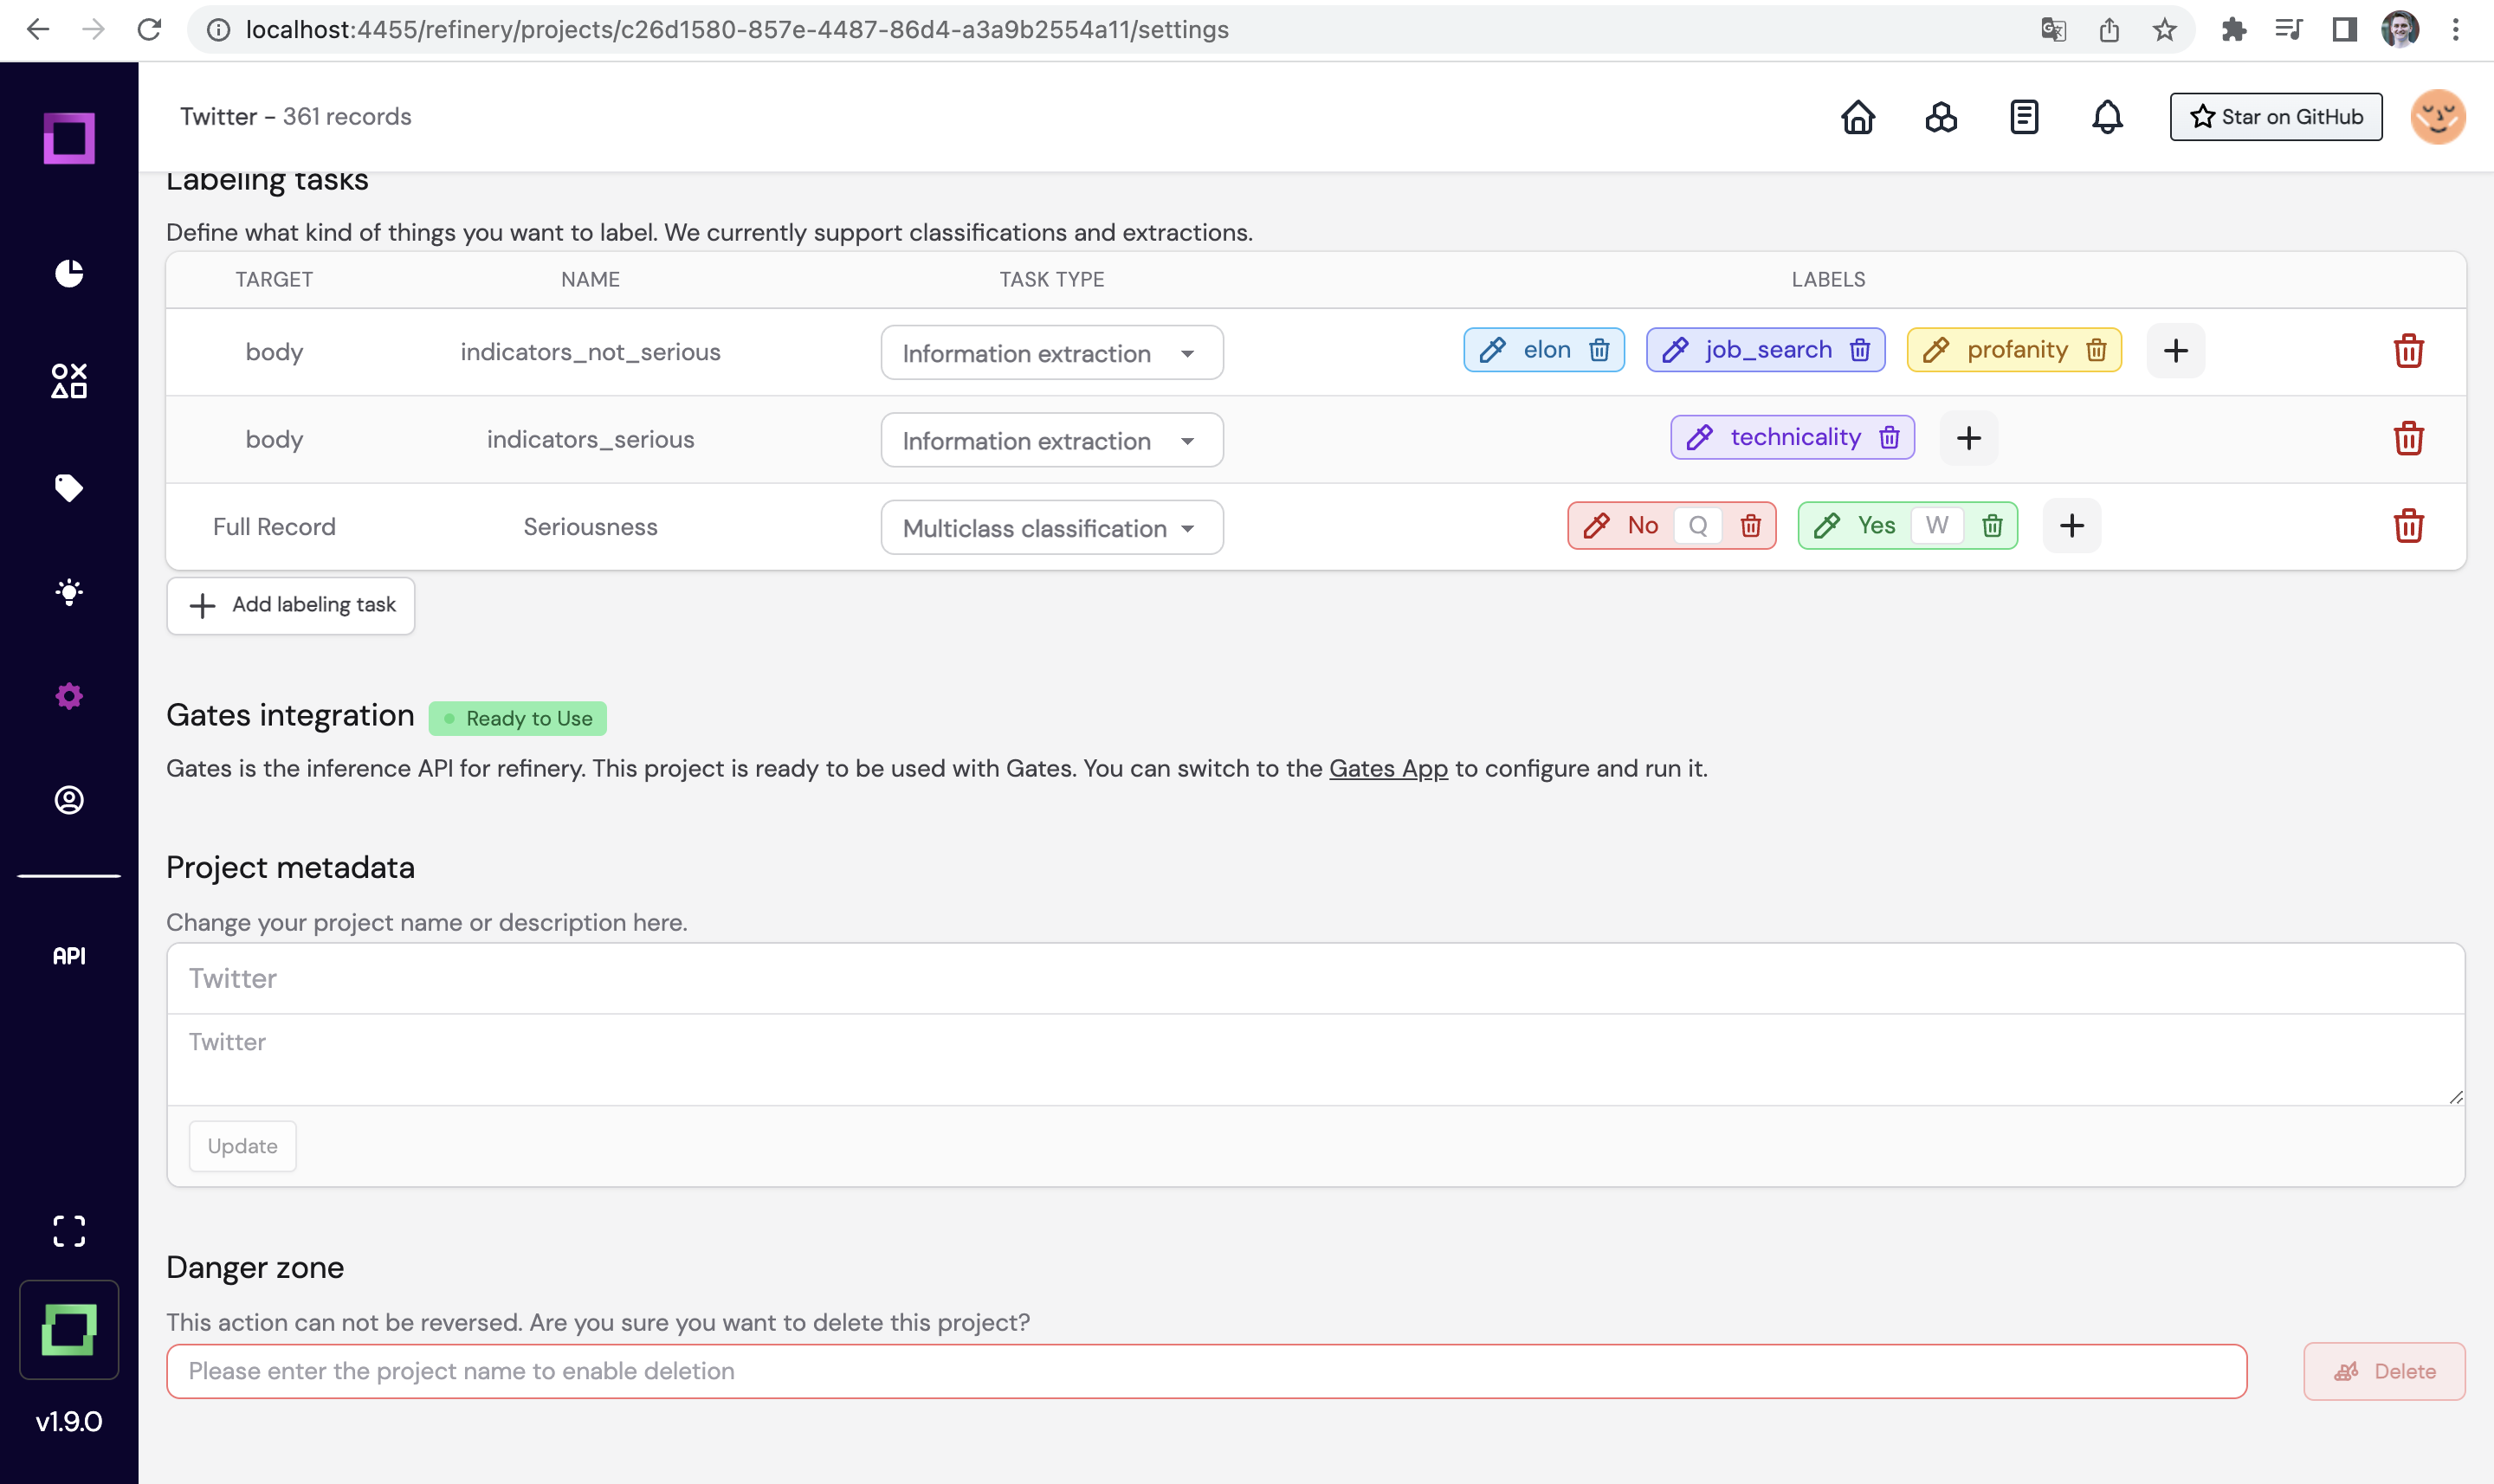Open the labeling tag sidebar icon

click(69, 488)
